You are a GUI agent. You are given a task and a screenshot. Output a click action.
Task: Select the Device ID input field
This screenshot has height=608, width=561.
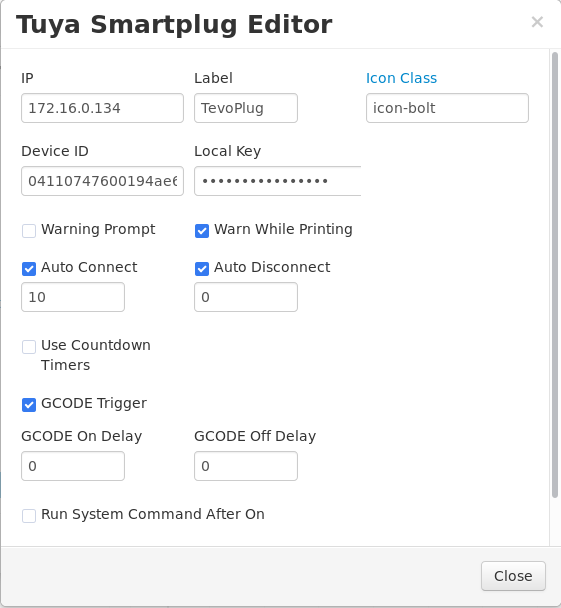(102, 181)
